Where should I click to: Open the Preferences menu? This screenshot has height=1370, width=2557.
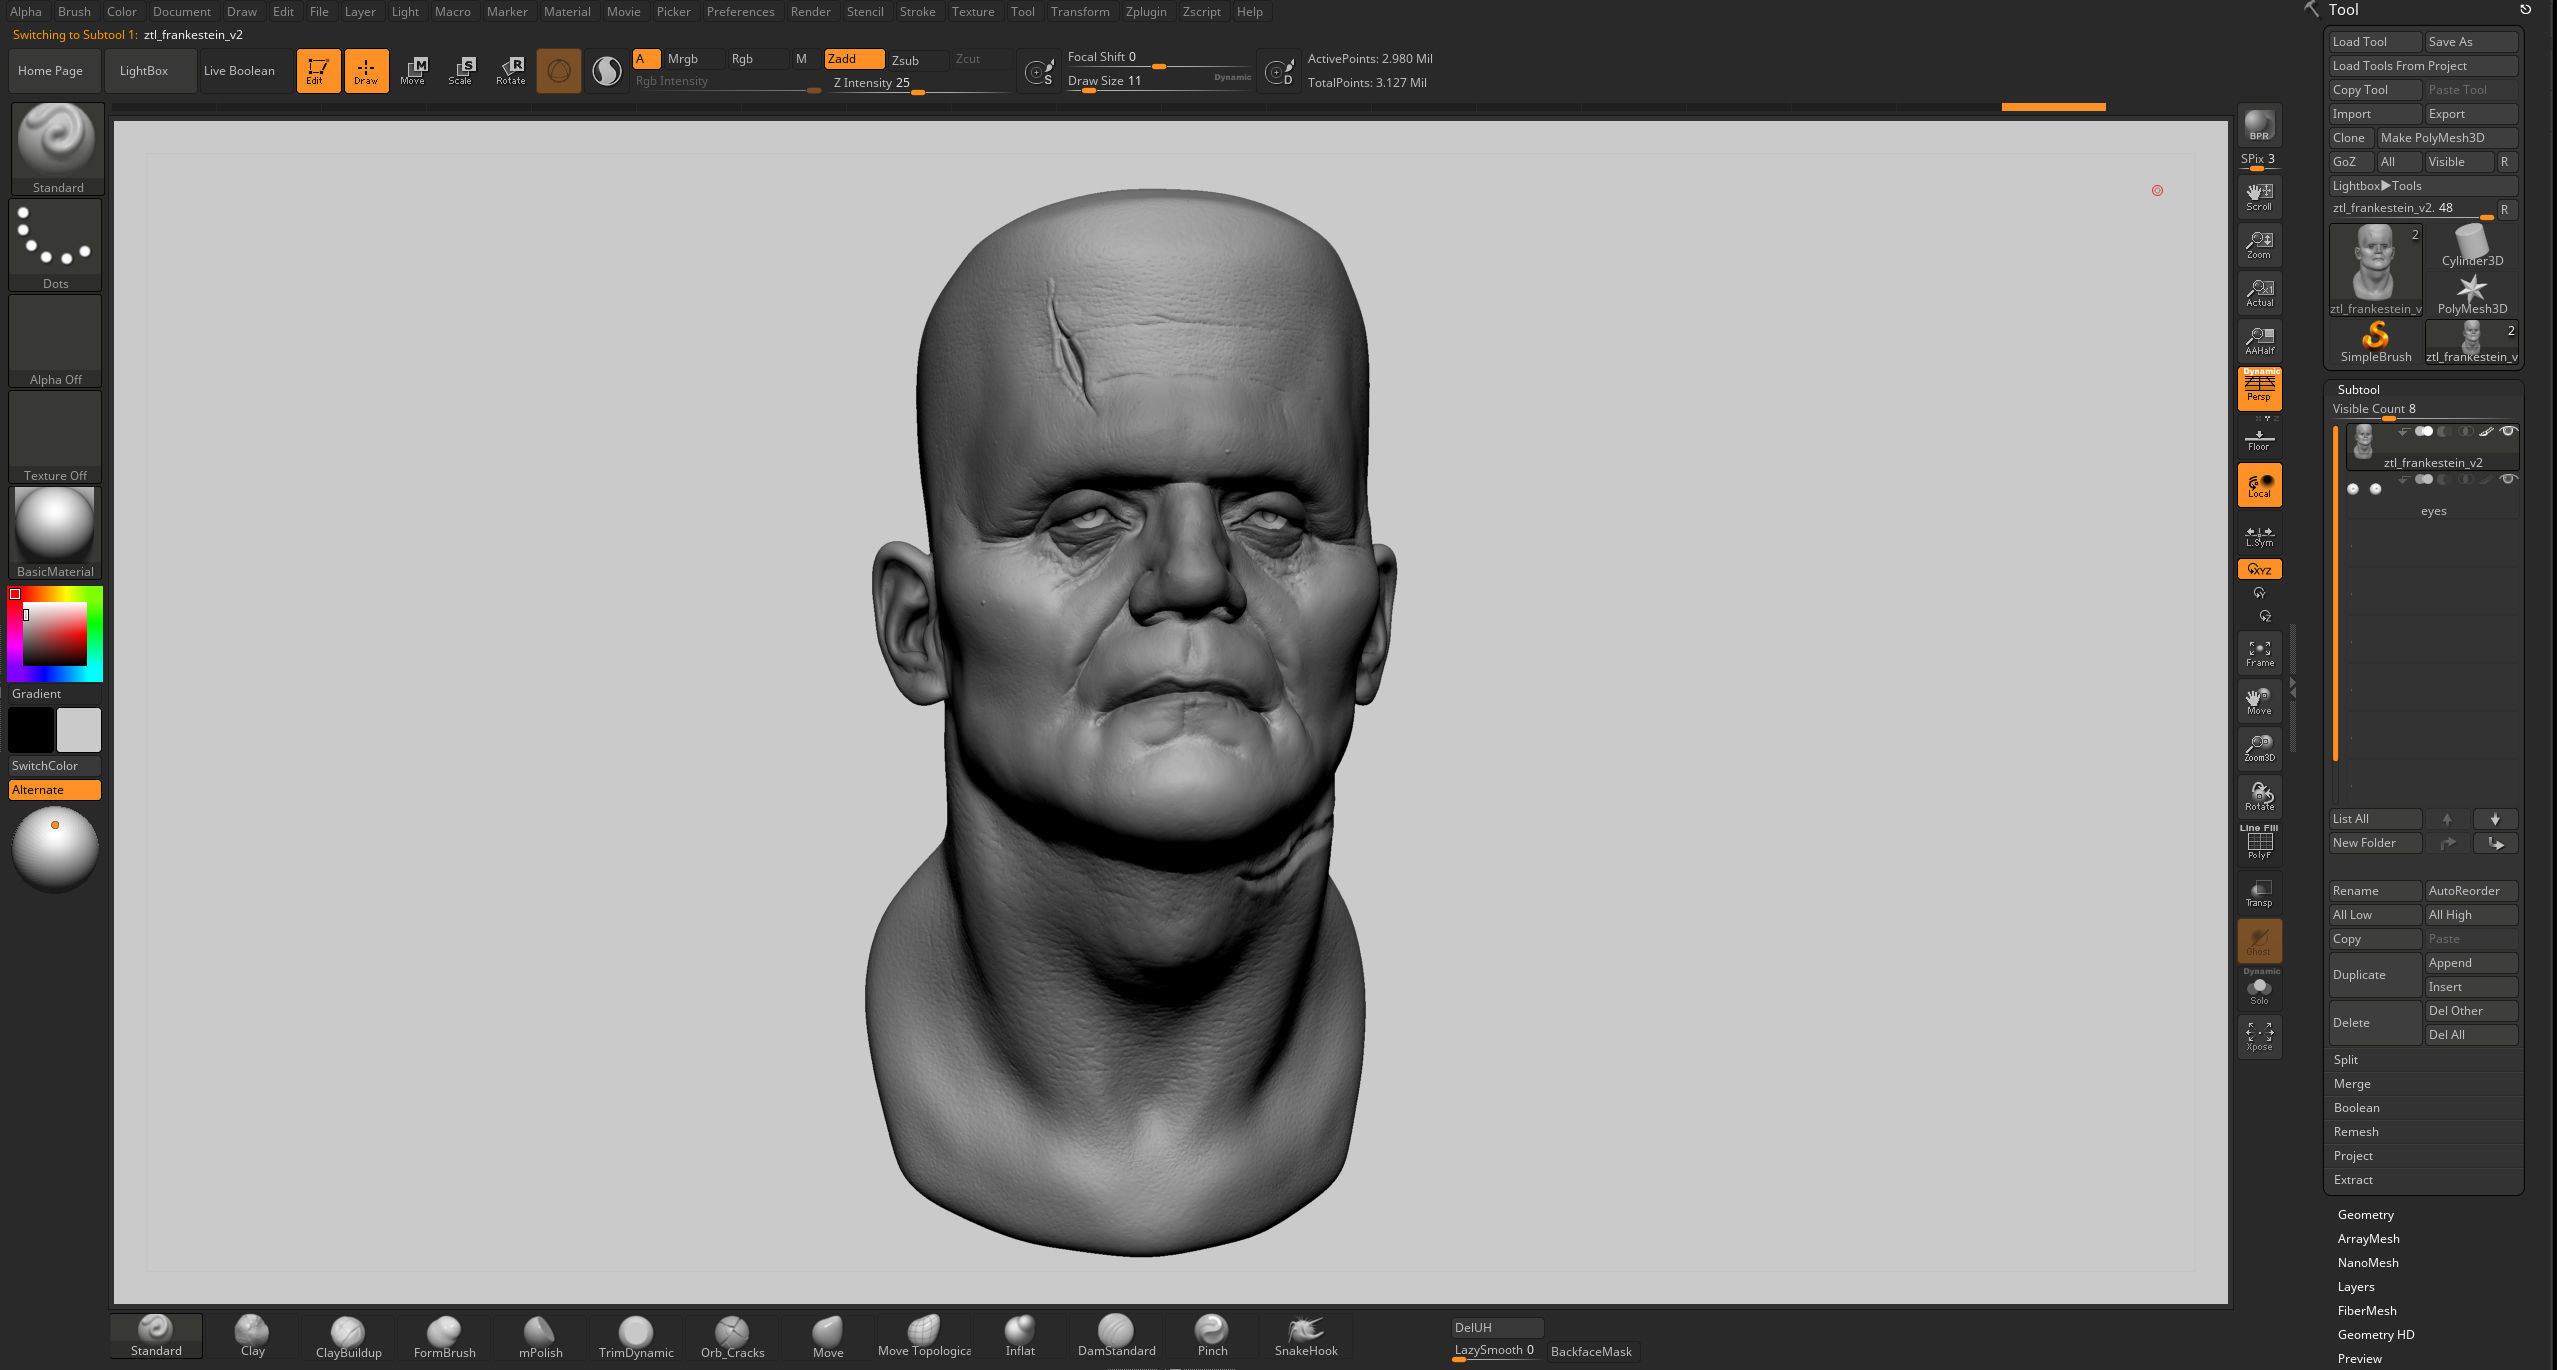click(x=740, y=12)
